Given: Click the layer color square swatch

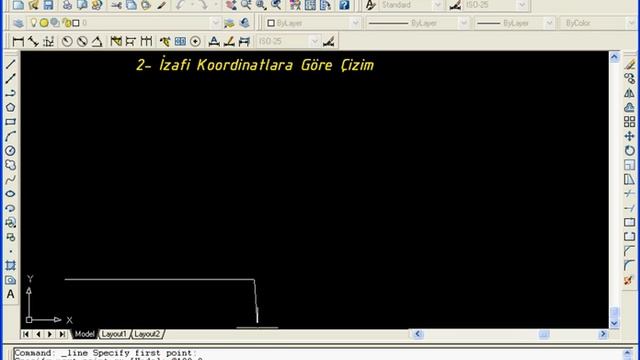Looking at the screenshot, I should [x=76, y=23].
